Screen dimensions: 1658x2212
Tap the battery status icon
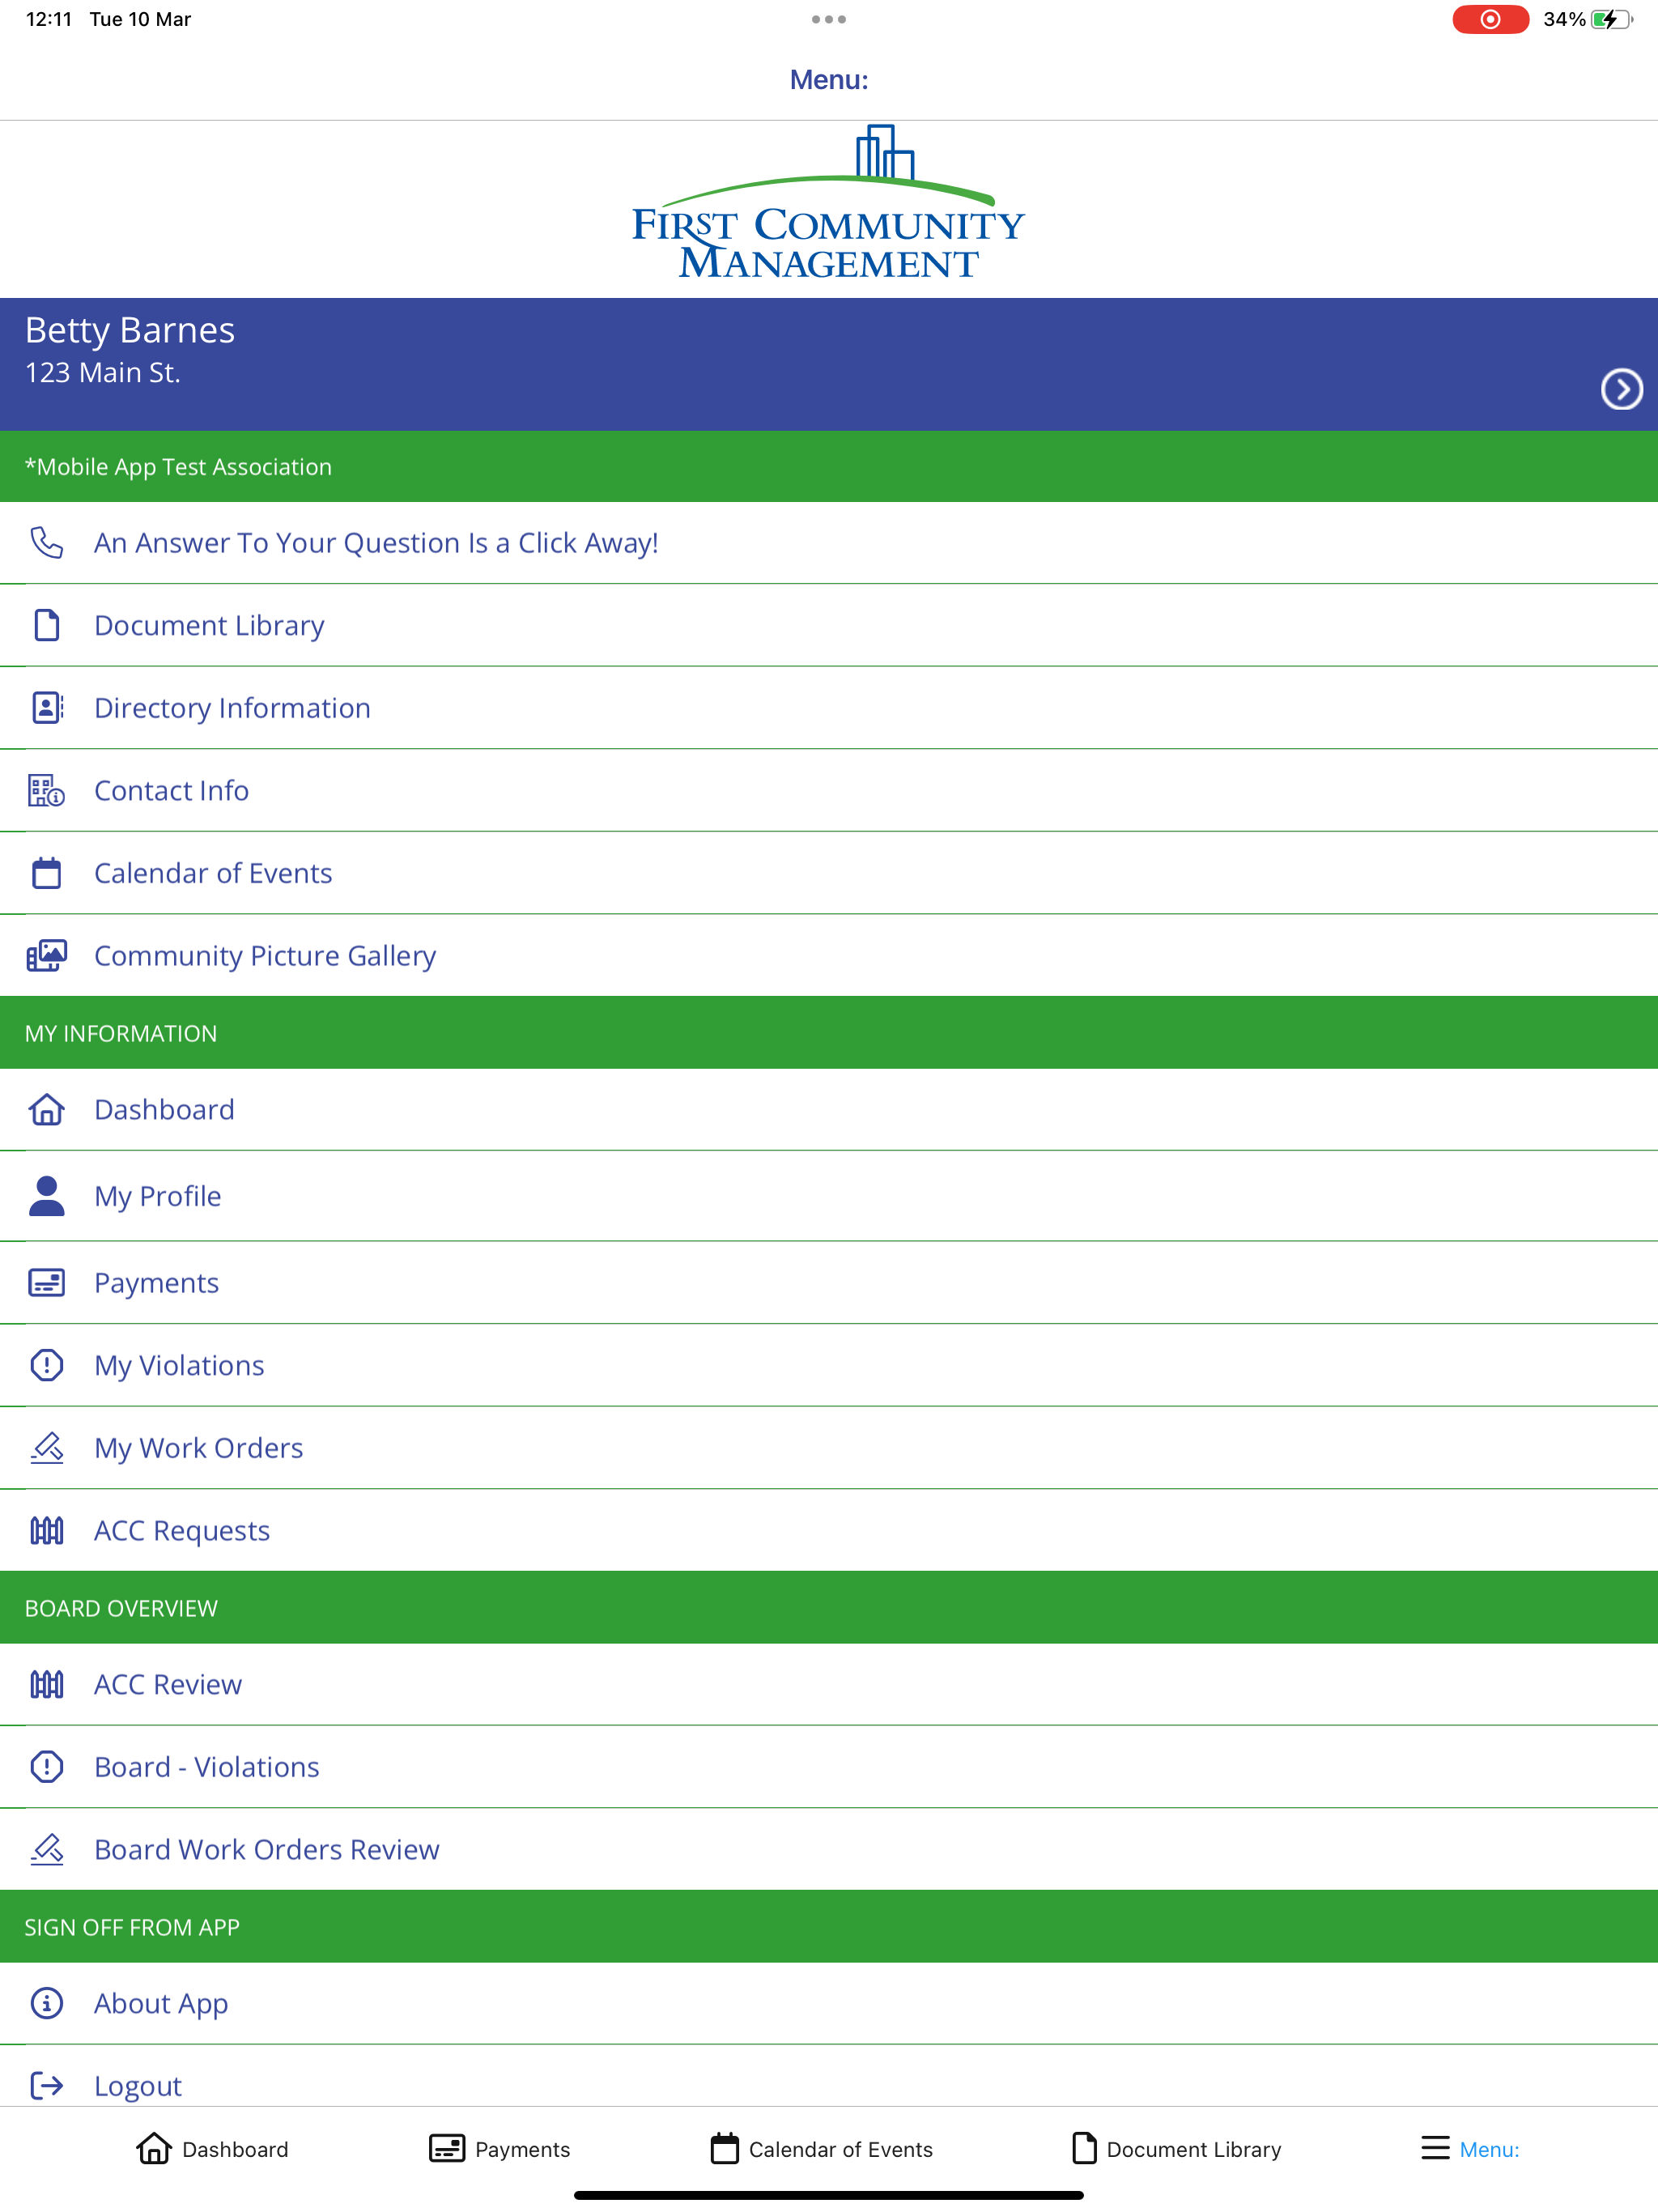click(1611, 19)
